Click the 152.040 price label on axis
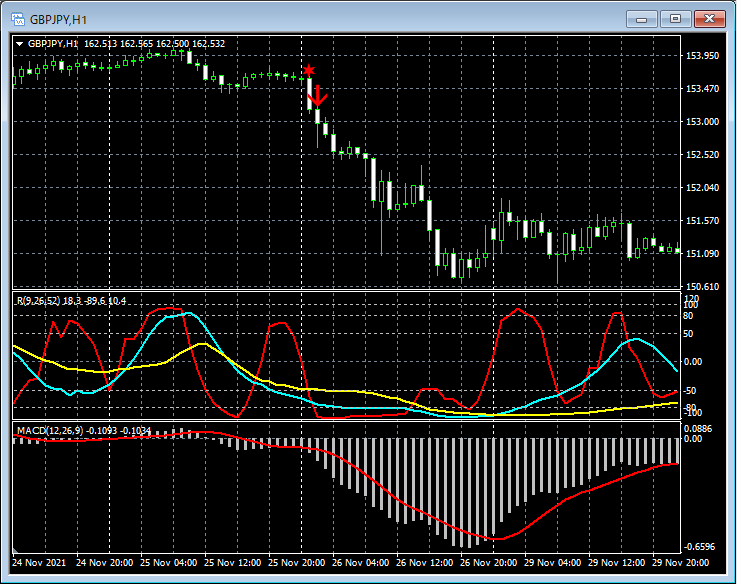This screenshot has height=584, width=738. [x=704, y=188]
